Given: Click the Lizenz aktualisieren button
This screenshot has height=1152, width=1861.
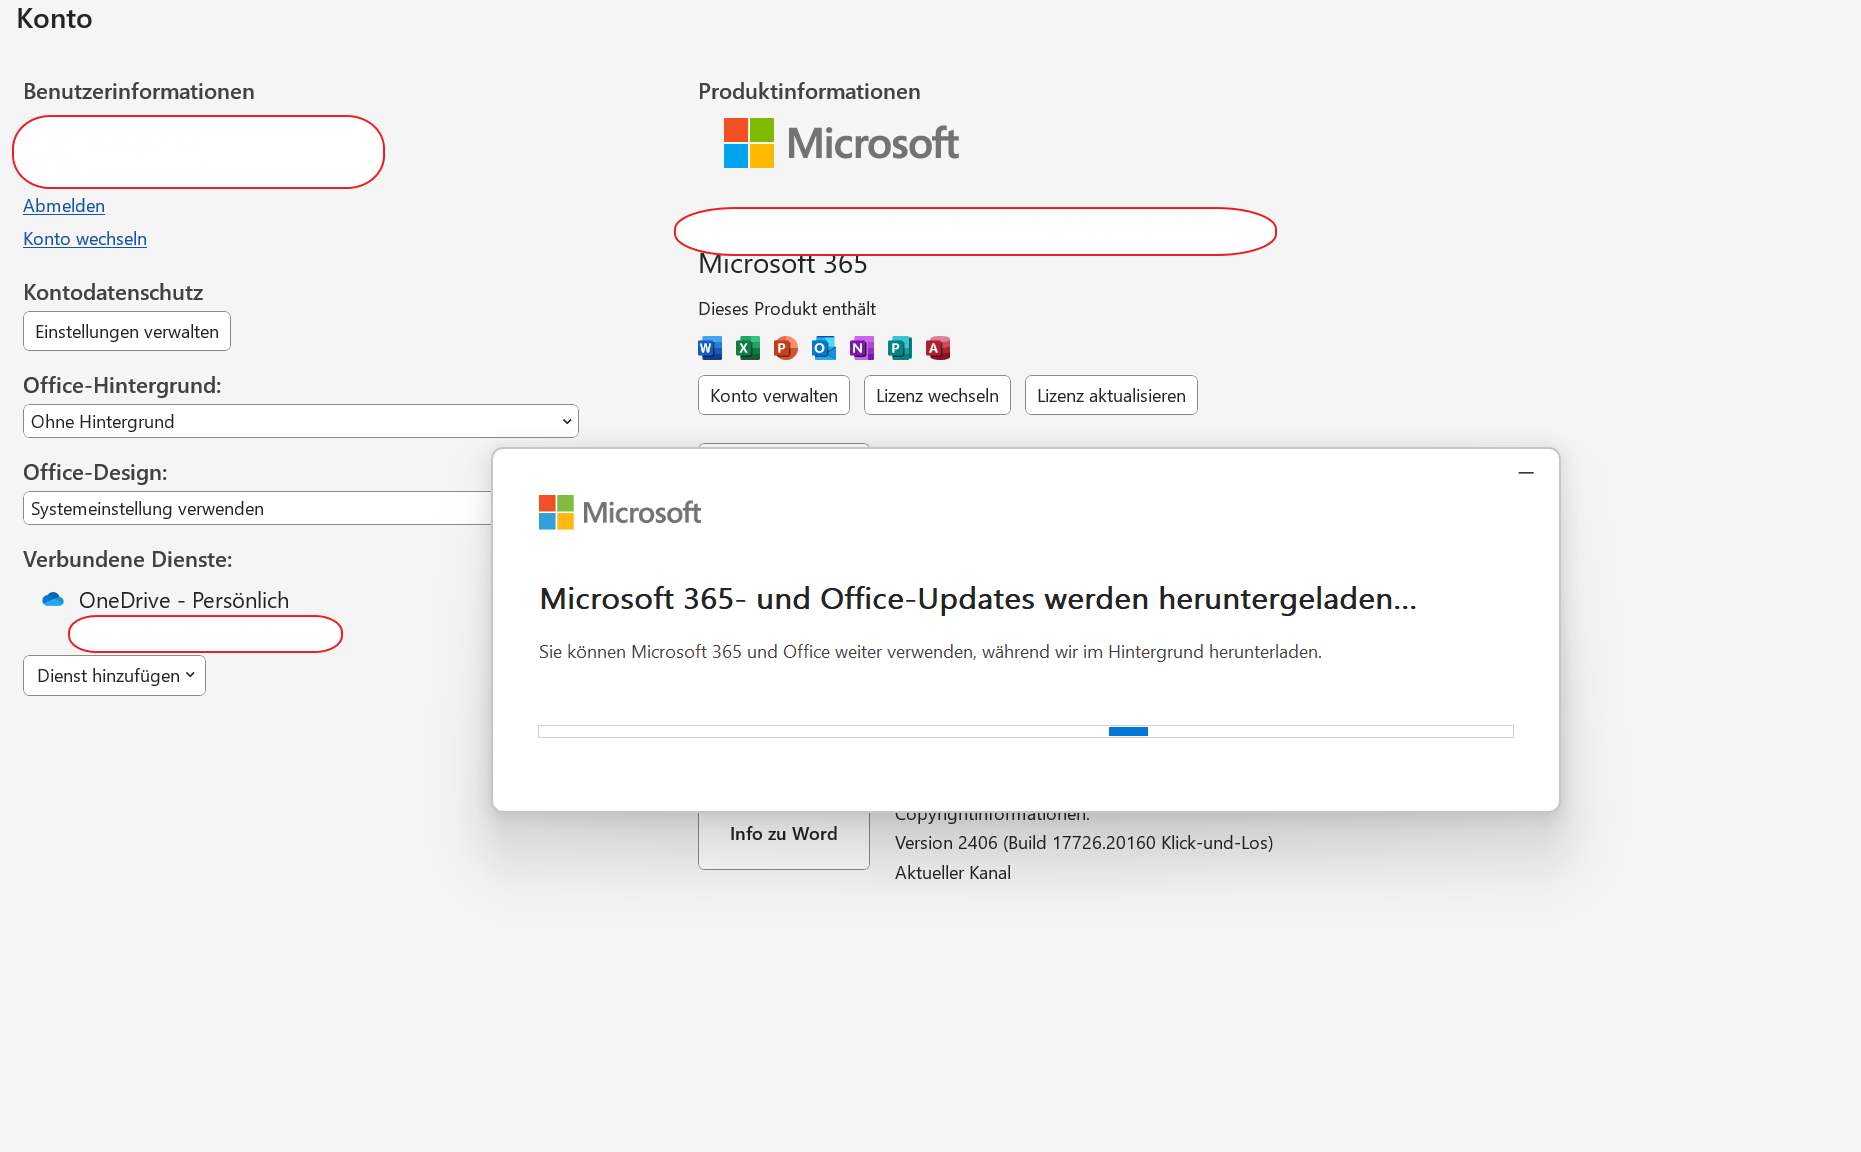Looking at the screenshot, I should point(1111,396).
